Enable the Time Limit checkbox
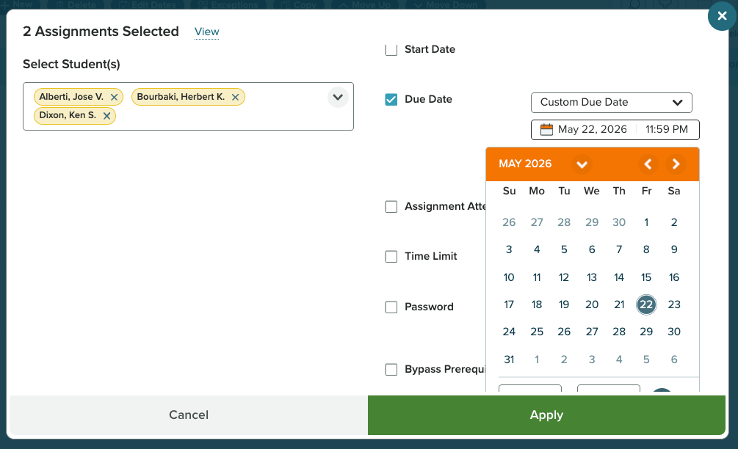 pos(391,256)
